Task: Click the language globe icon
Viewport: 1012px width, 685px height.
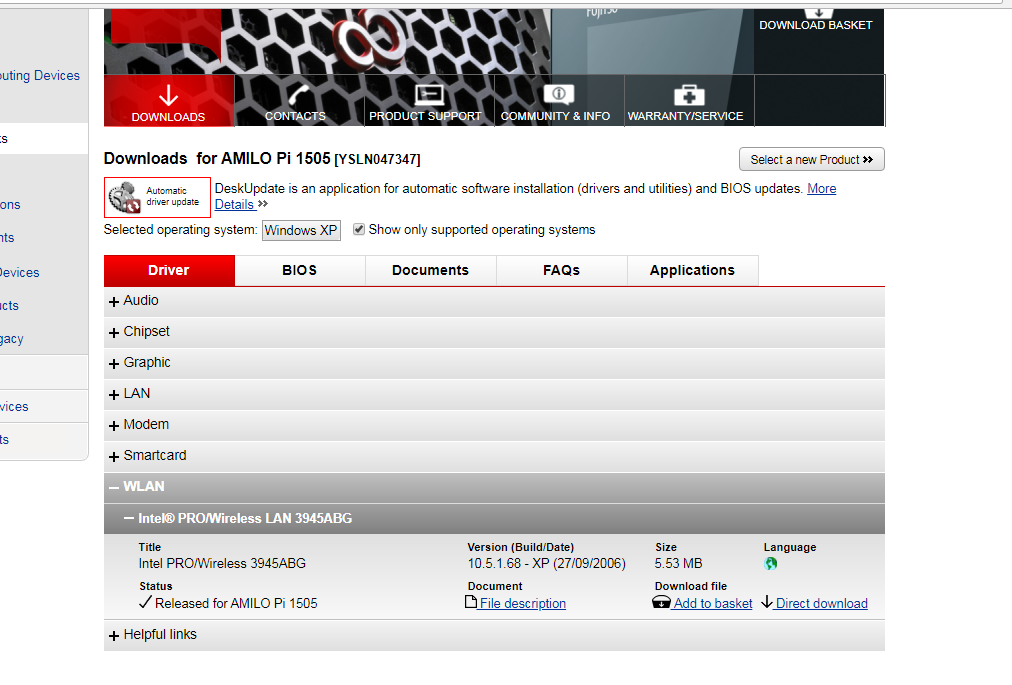Action: point(771,564)
